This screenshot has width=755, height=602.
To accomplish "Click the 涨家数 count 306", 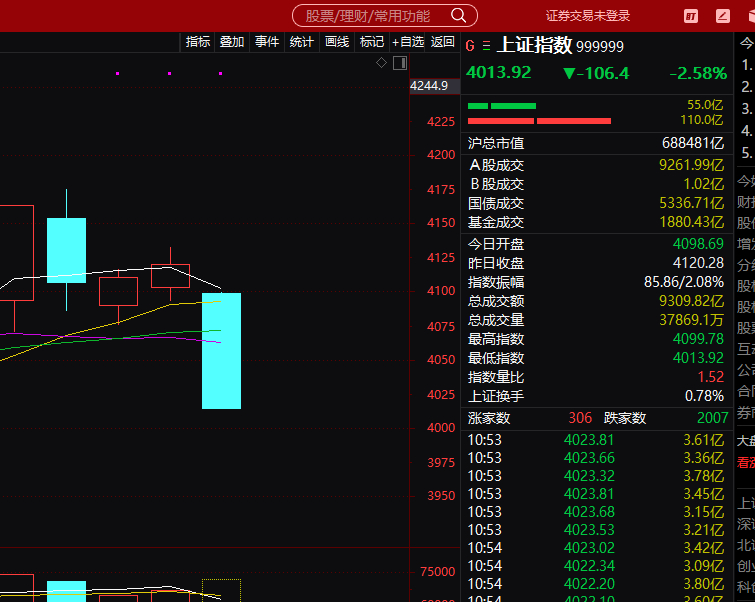I will tap(580, 418).
